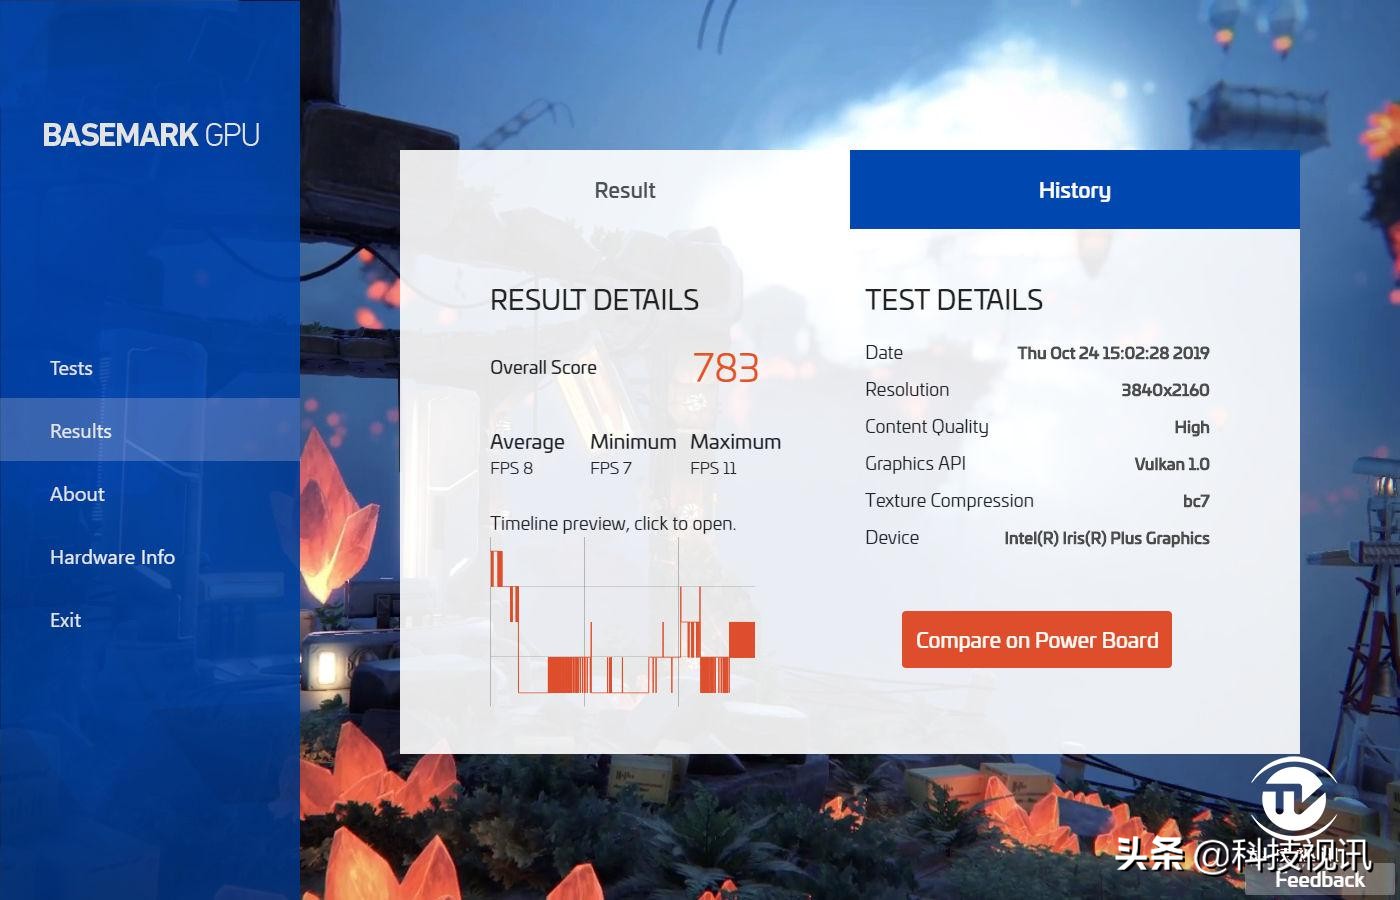Screen dimensions: 1400x900
Task: View Hardware Info from the sidebar
Action: point(112,557)
